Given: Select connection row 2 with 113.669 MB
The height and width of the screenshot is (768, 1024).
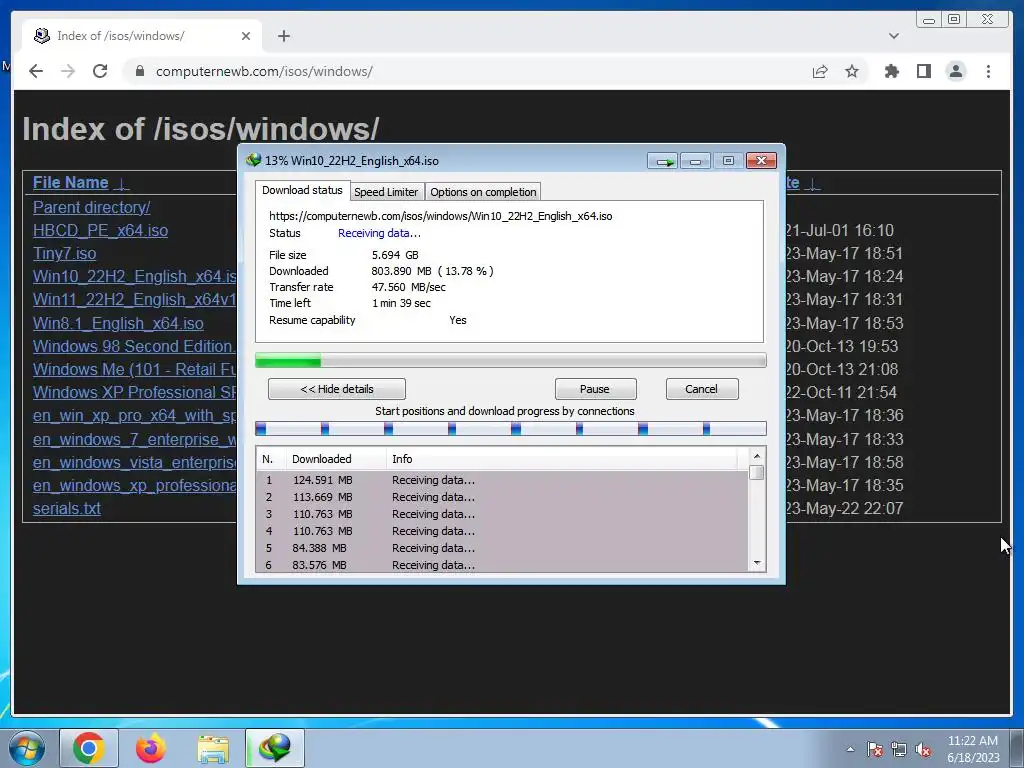Looking at the screenshot, I should click(x=502, y=497).
